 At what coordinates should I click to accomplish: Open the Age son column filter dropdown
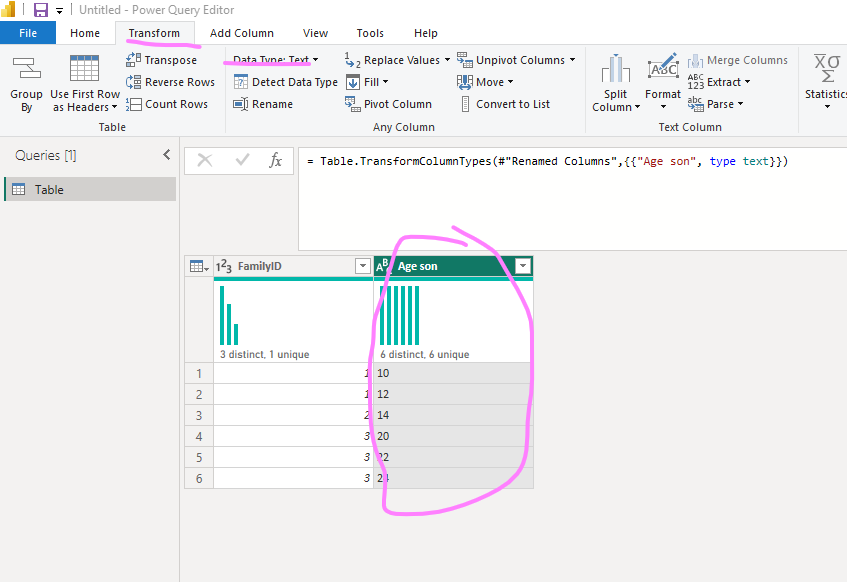[522, 266]
